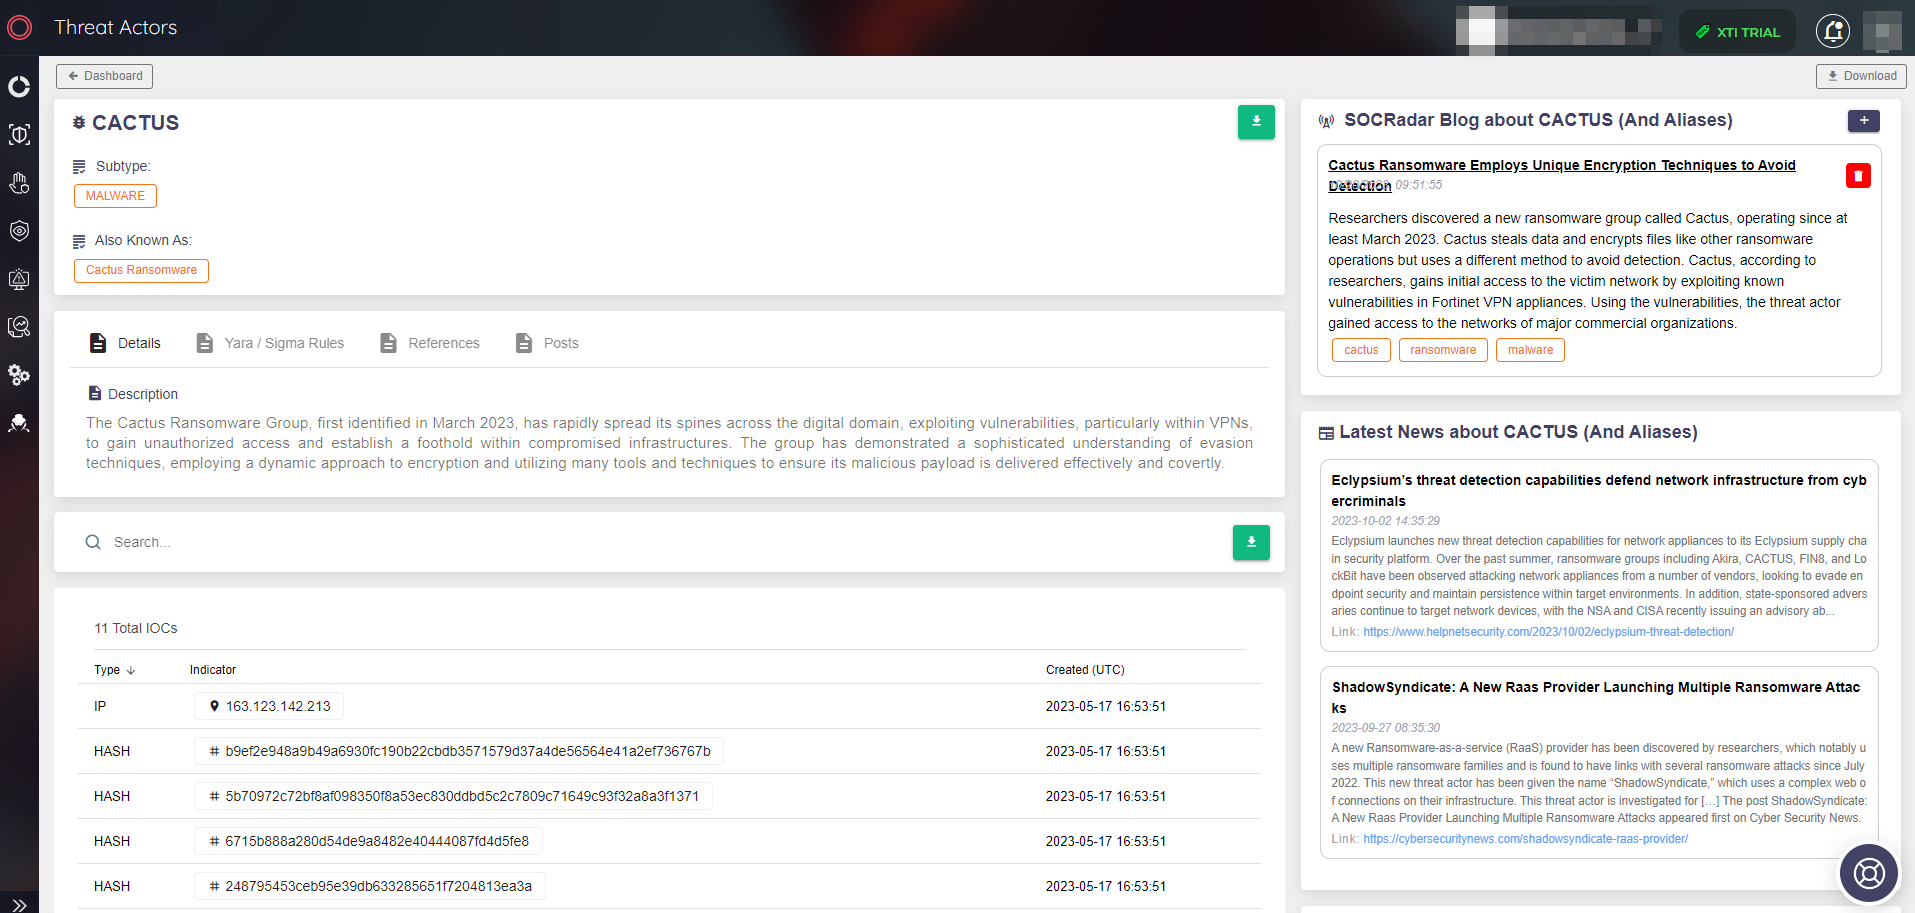Select hash starting with 5b70972c72bf
This screenshot has height=913, width=1915.
pos(453,796)
